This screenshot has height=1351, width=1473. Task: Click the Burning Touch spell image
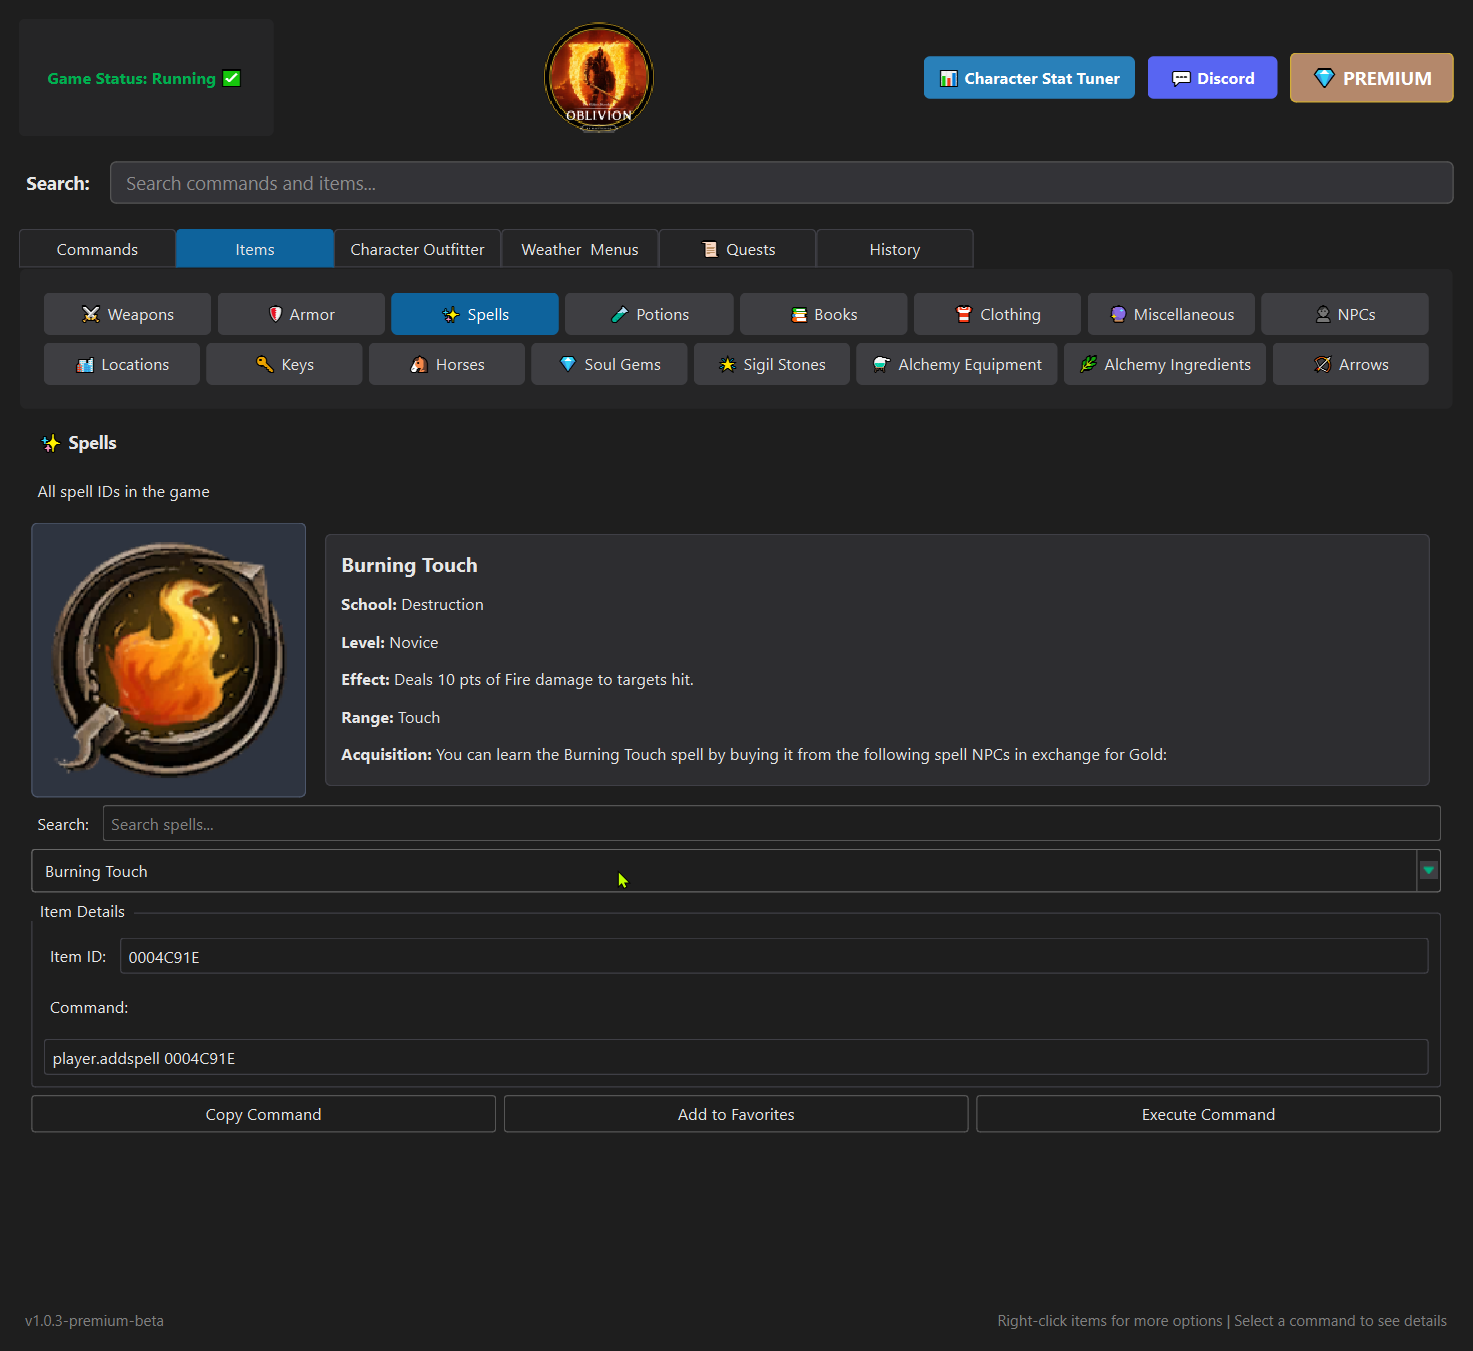pos(169,660)
